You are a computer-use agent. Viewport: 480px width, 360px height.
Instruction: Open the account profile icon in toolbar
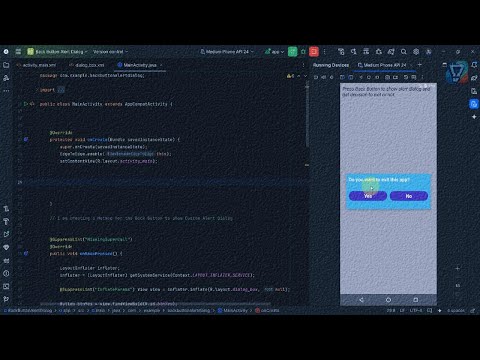(x=429, y=52)
